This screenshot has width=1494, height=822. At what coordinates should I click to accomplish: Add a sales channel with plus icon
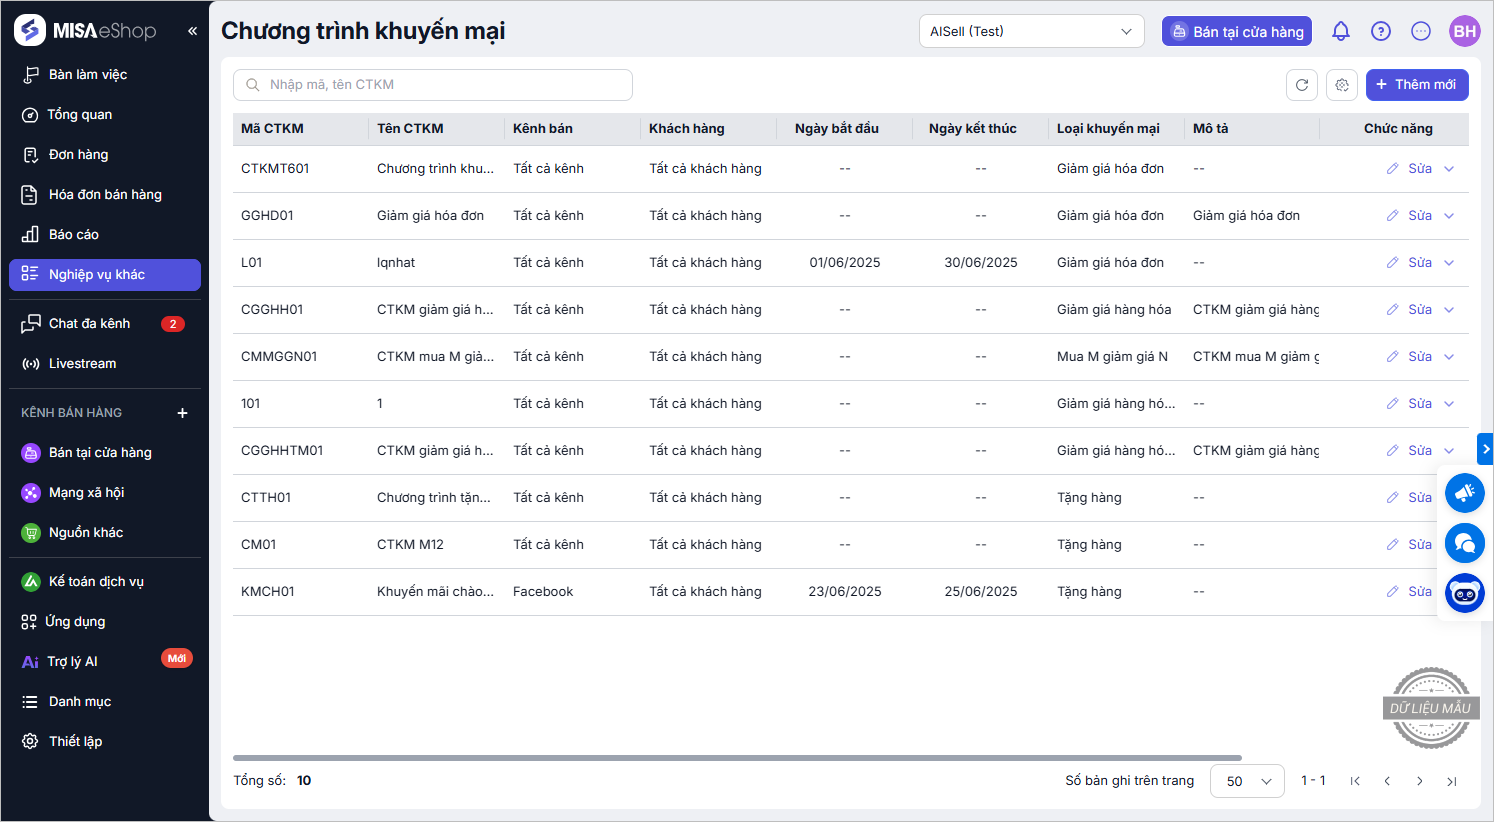click(182, 413)
